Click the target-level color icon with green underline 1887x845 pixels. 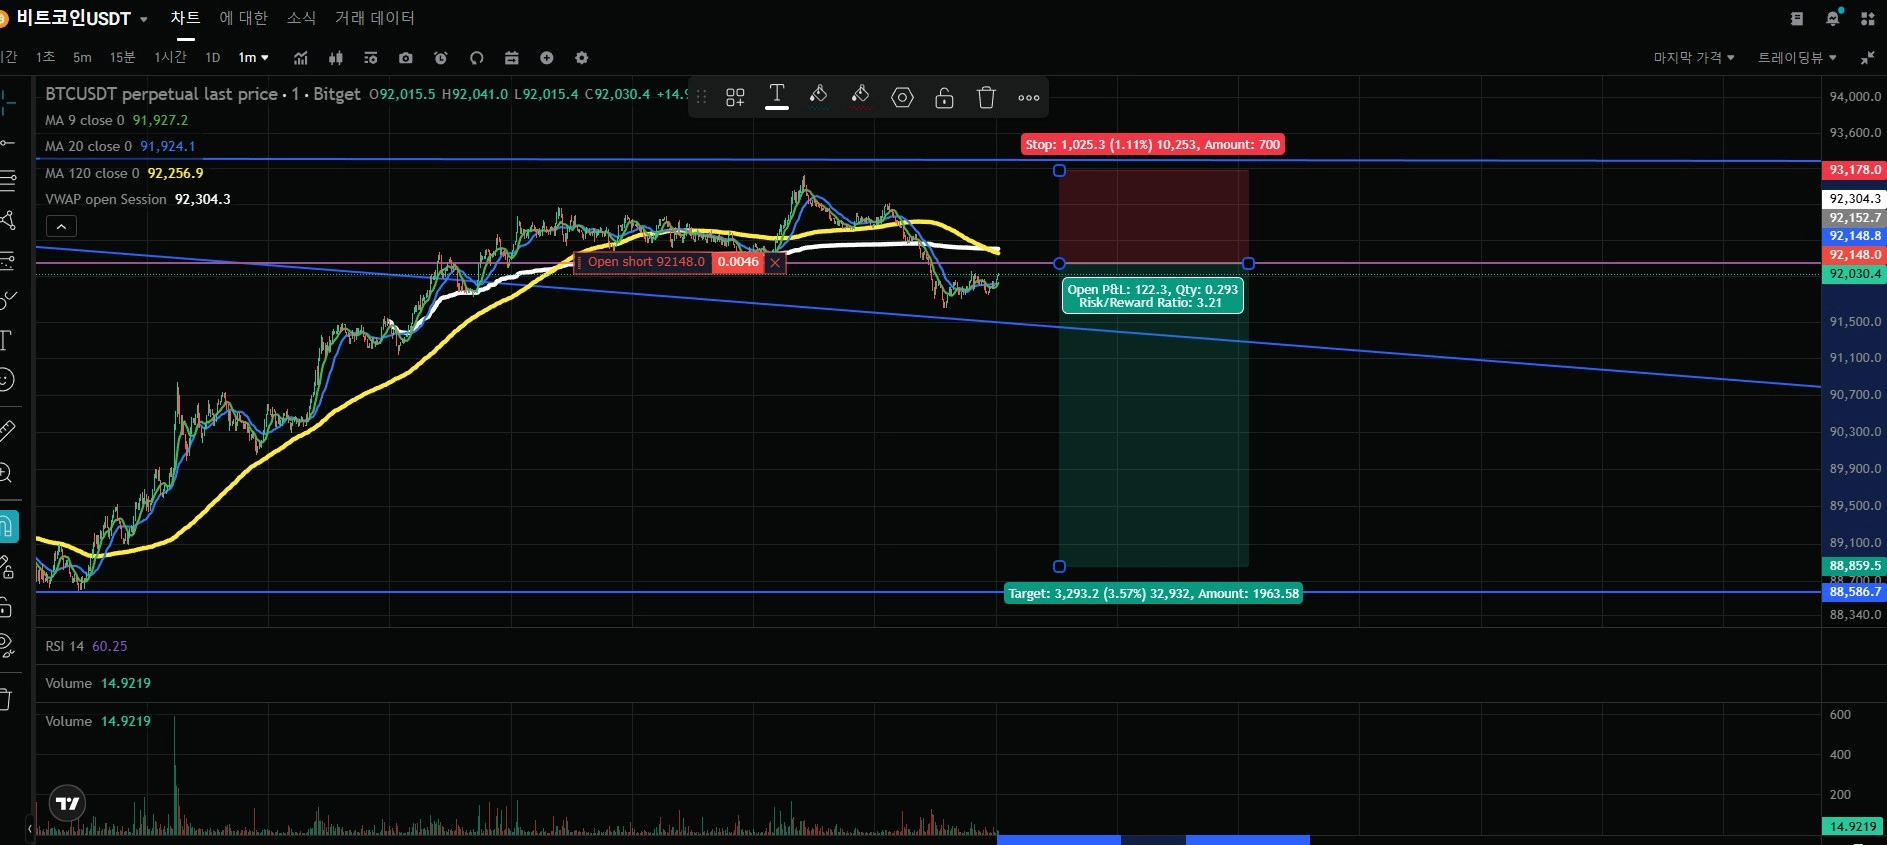(818, 97)
